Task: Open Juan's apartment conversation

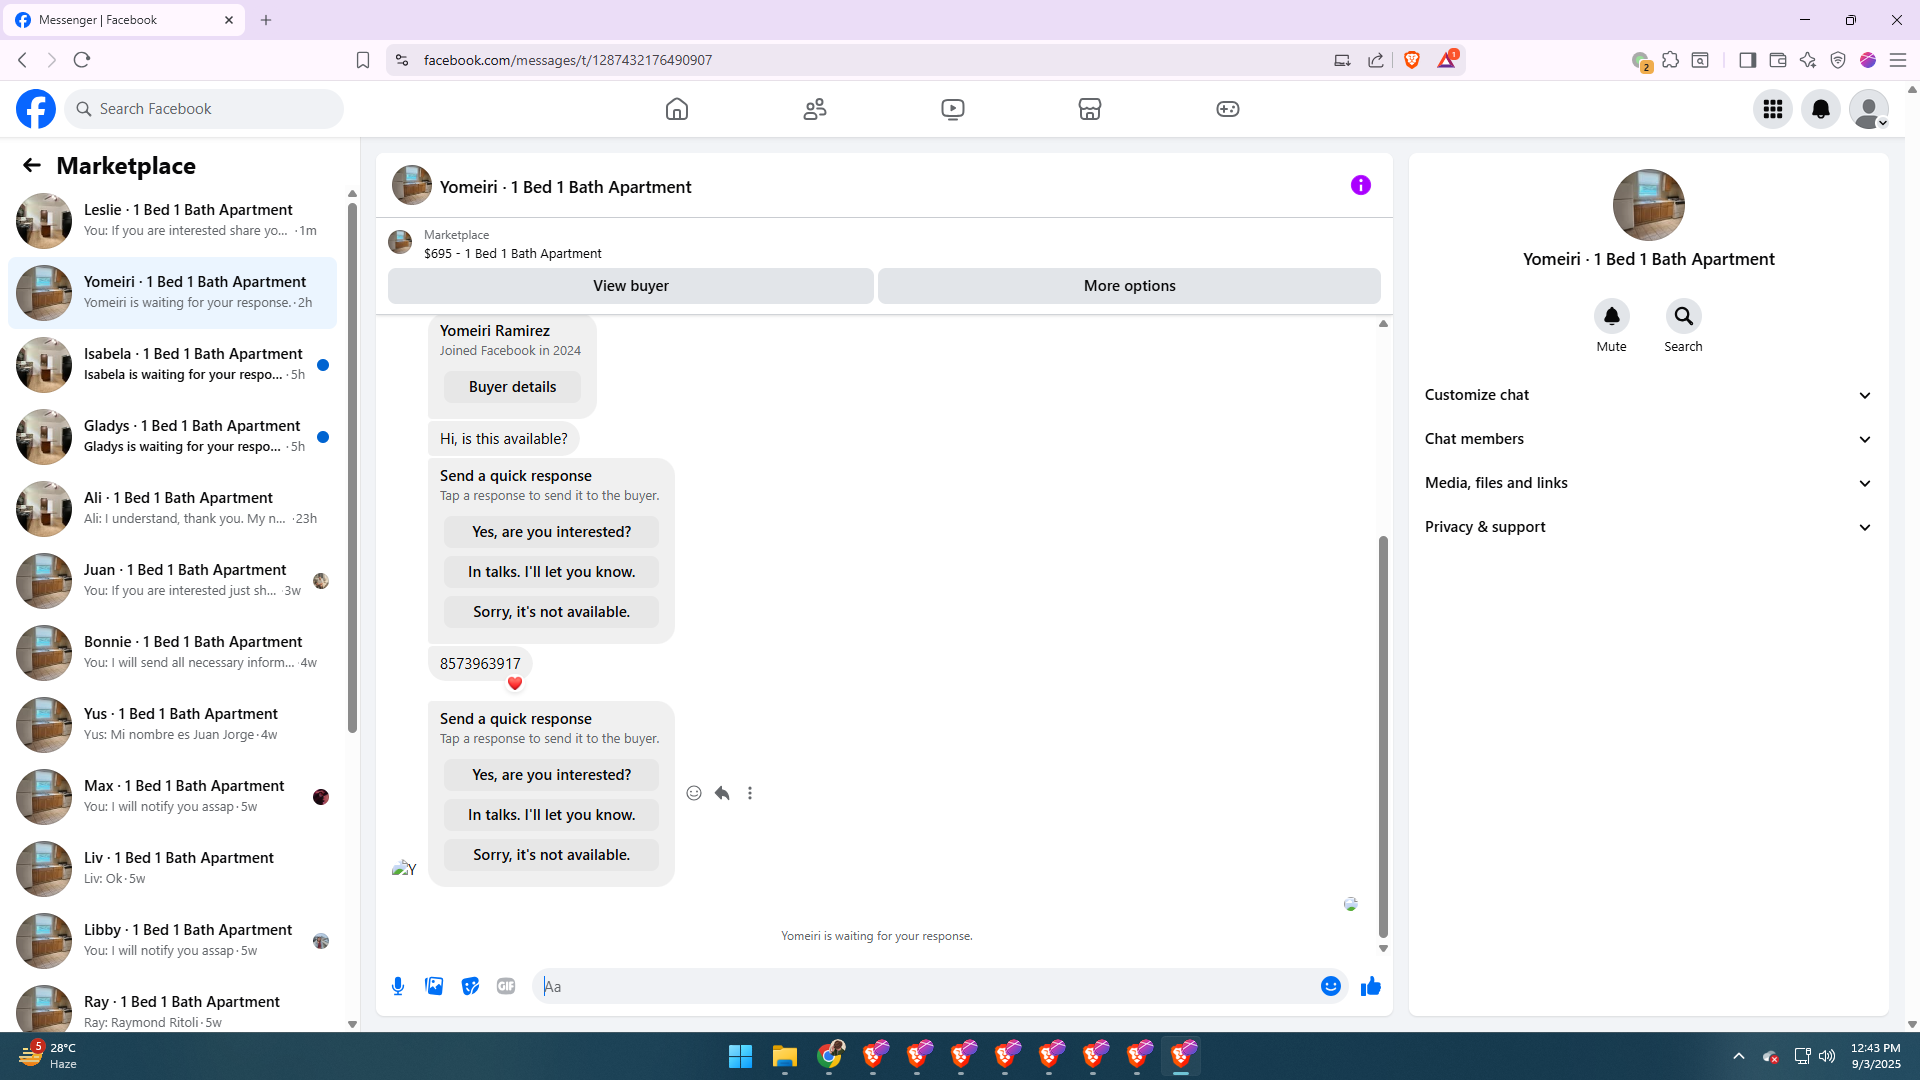Action: tap(173, 581)
